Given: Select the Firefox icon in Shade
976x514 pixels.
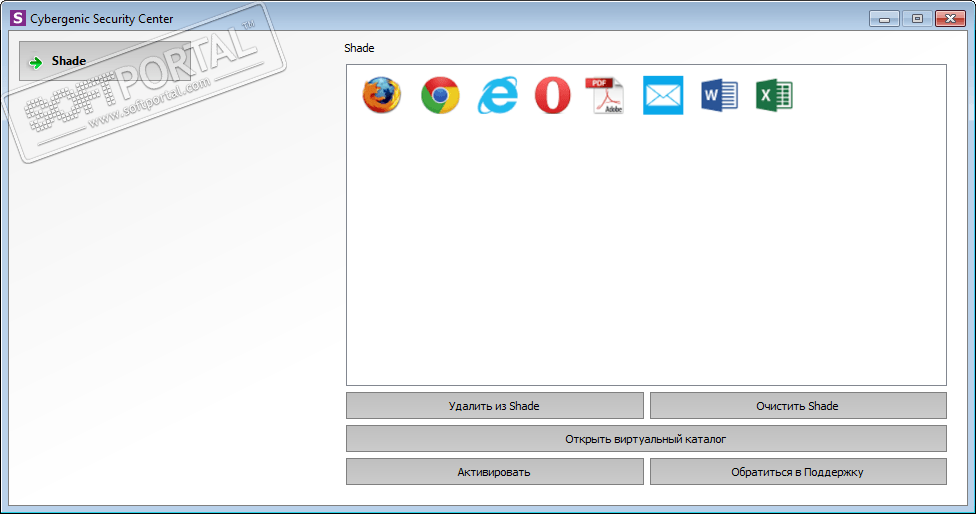Looking at the screenshot, I should point(382,95).
